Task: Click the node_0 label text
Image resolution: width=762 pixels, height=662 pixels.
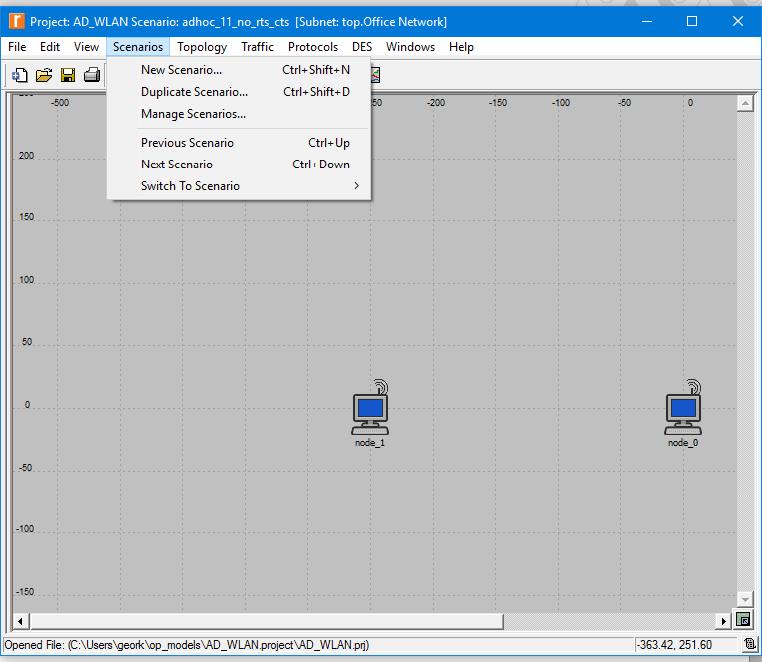Action: (x=683, y=442)
